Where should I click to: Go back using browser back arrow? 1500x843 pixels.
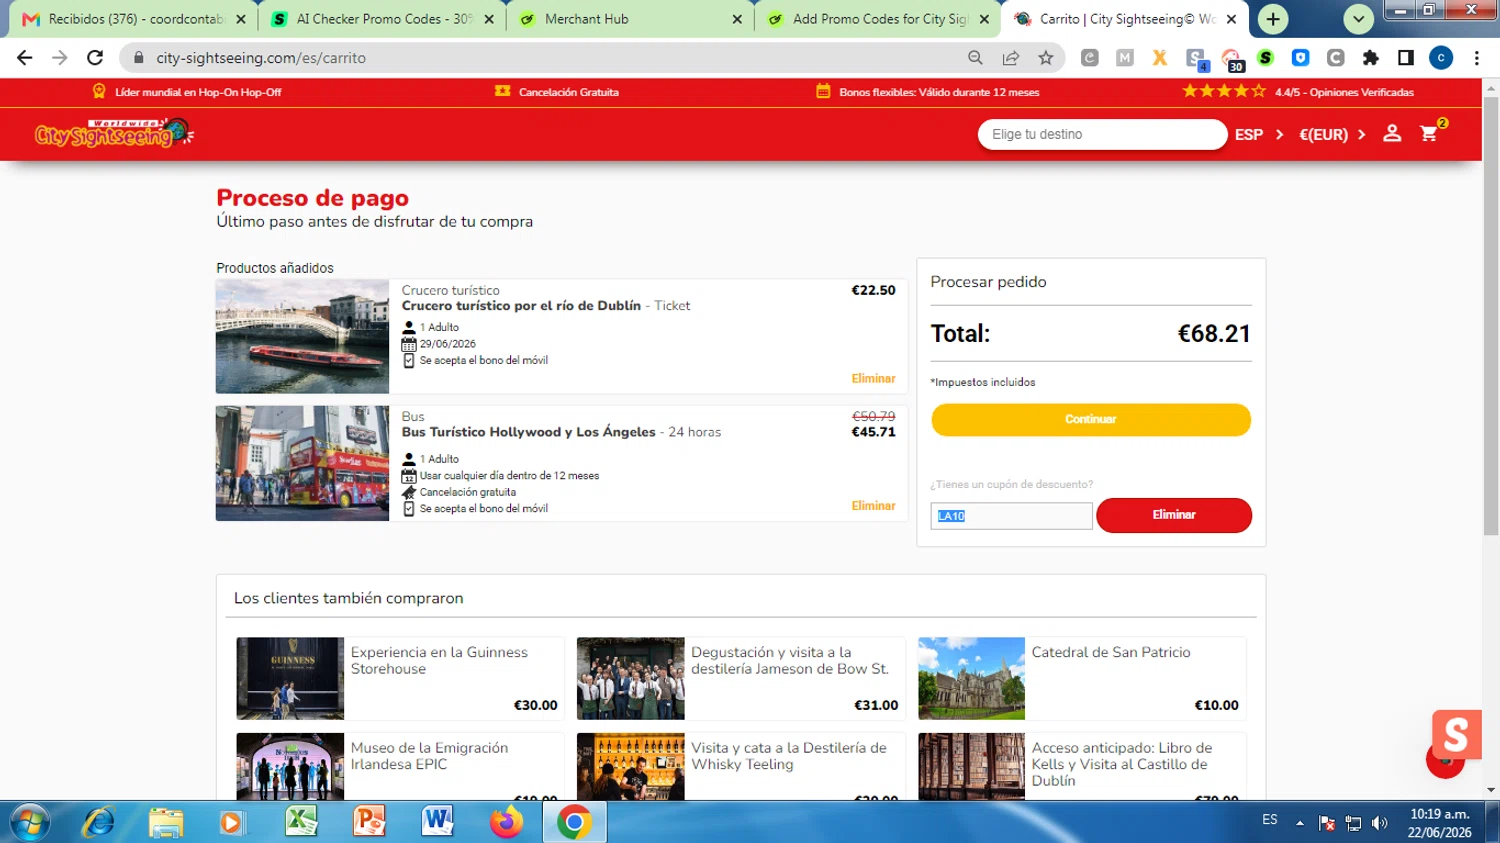coord(25,58)
